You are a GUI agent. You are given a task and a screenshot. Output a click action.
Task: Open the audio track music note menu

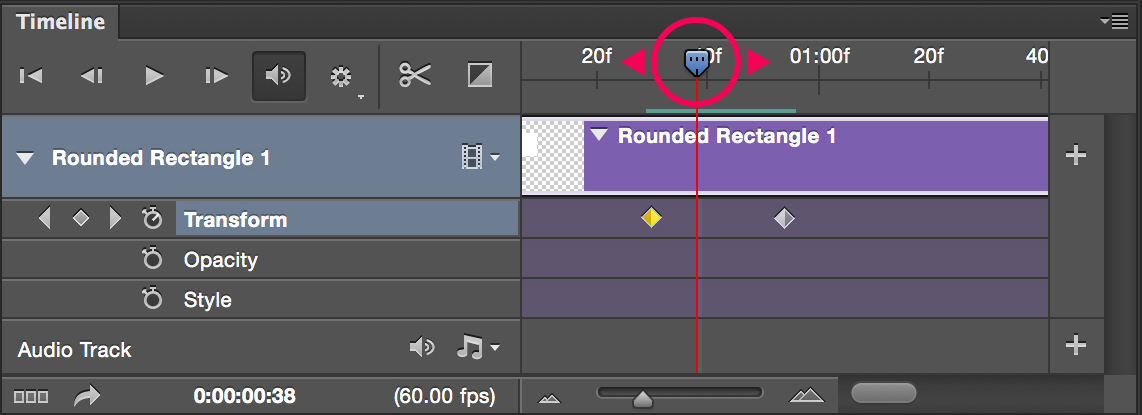click(477, 348)
